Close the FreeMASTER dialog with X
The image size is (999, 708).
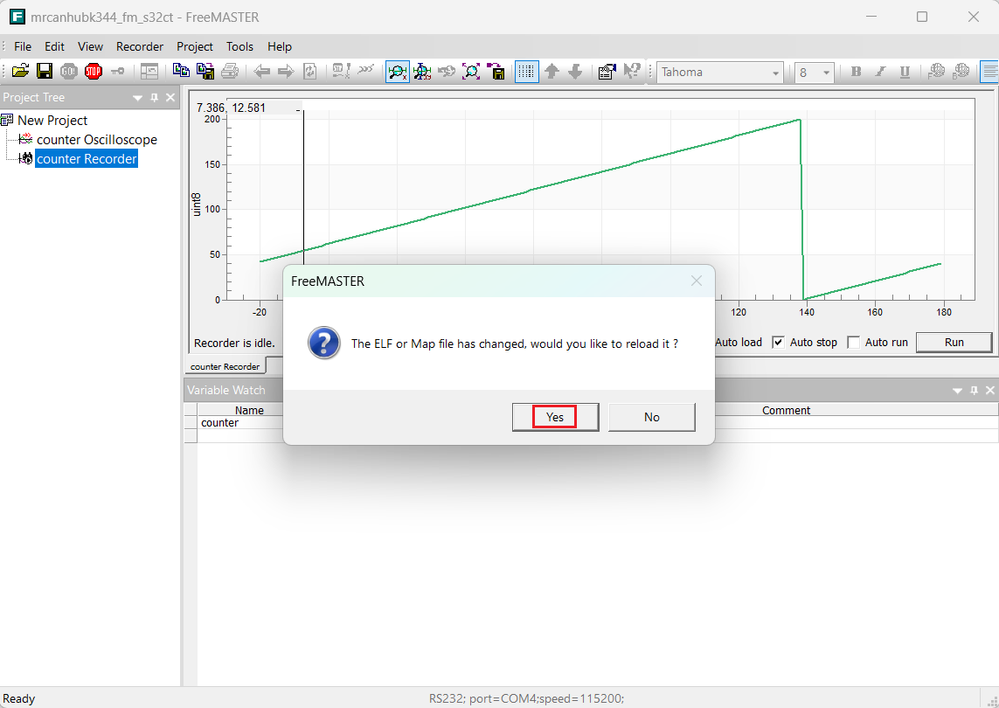click(696, 281)
